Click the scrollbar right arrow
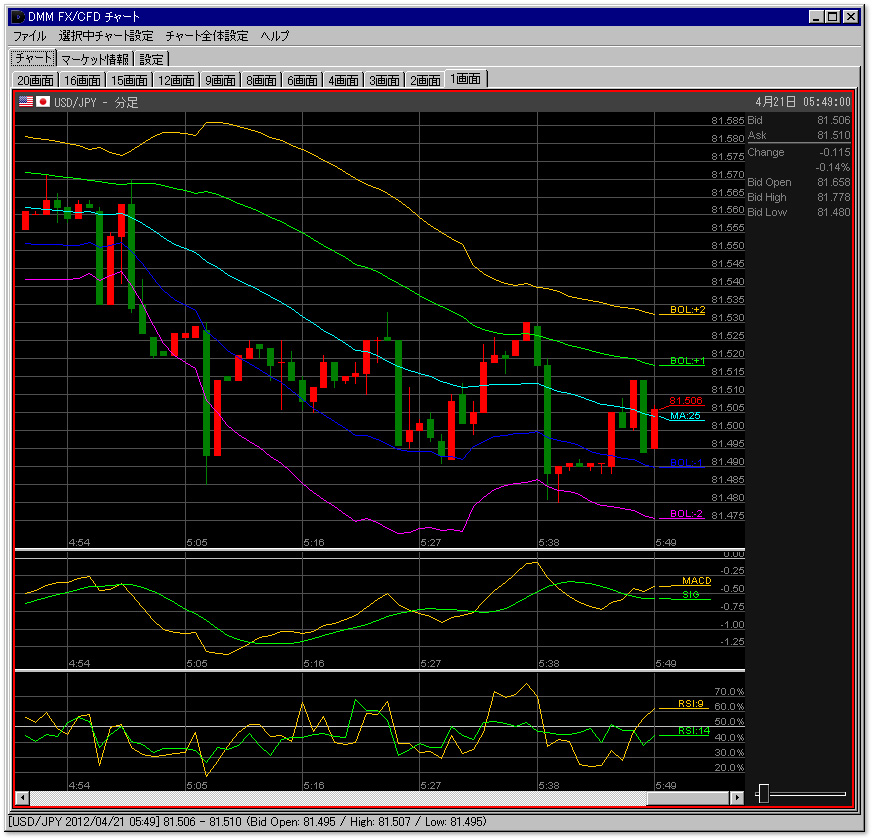 (x=737, y=798)
